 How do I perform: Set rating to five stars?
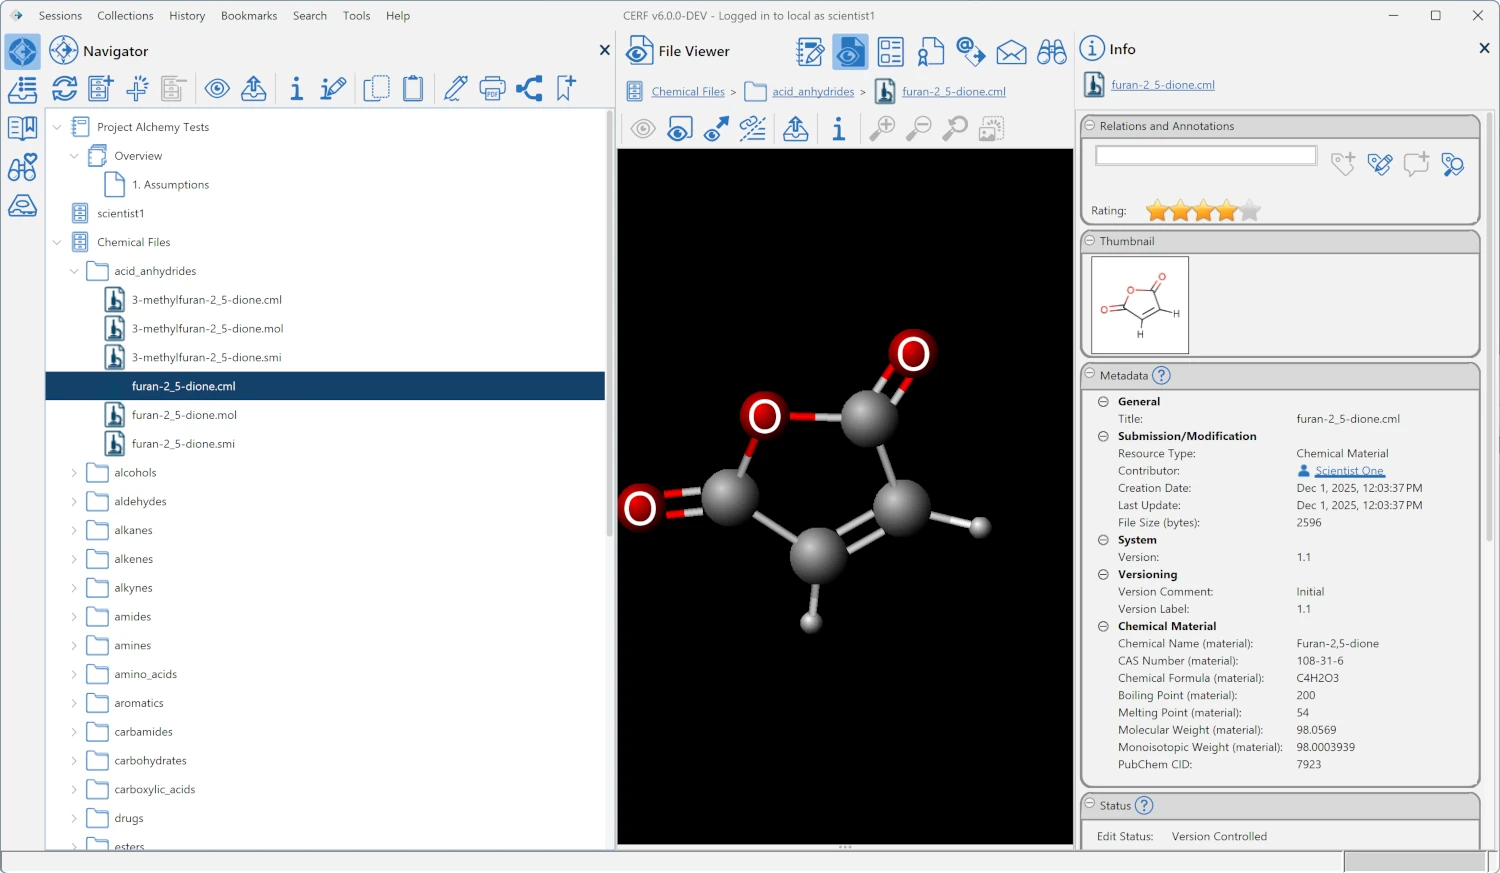1249,211
